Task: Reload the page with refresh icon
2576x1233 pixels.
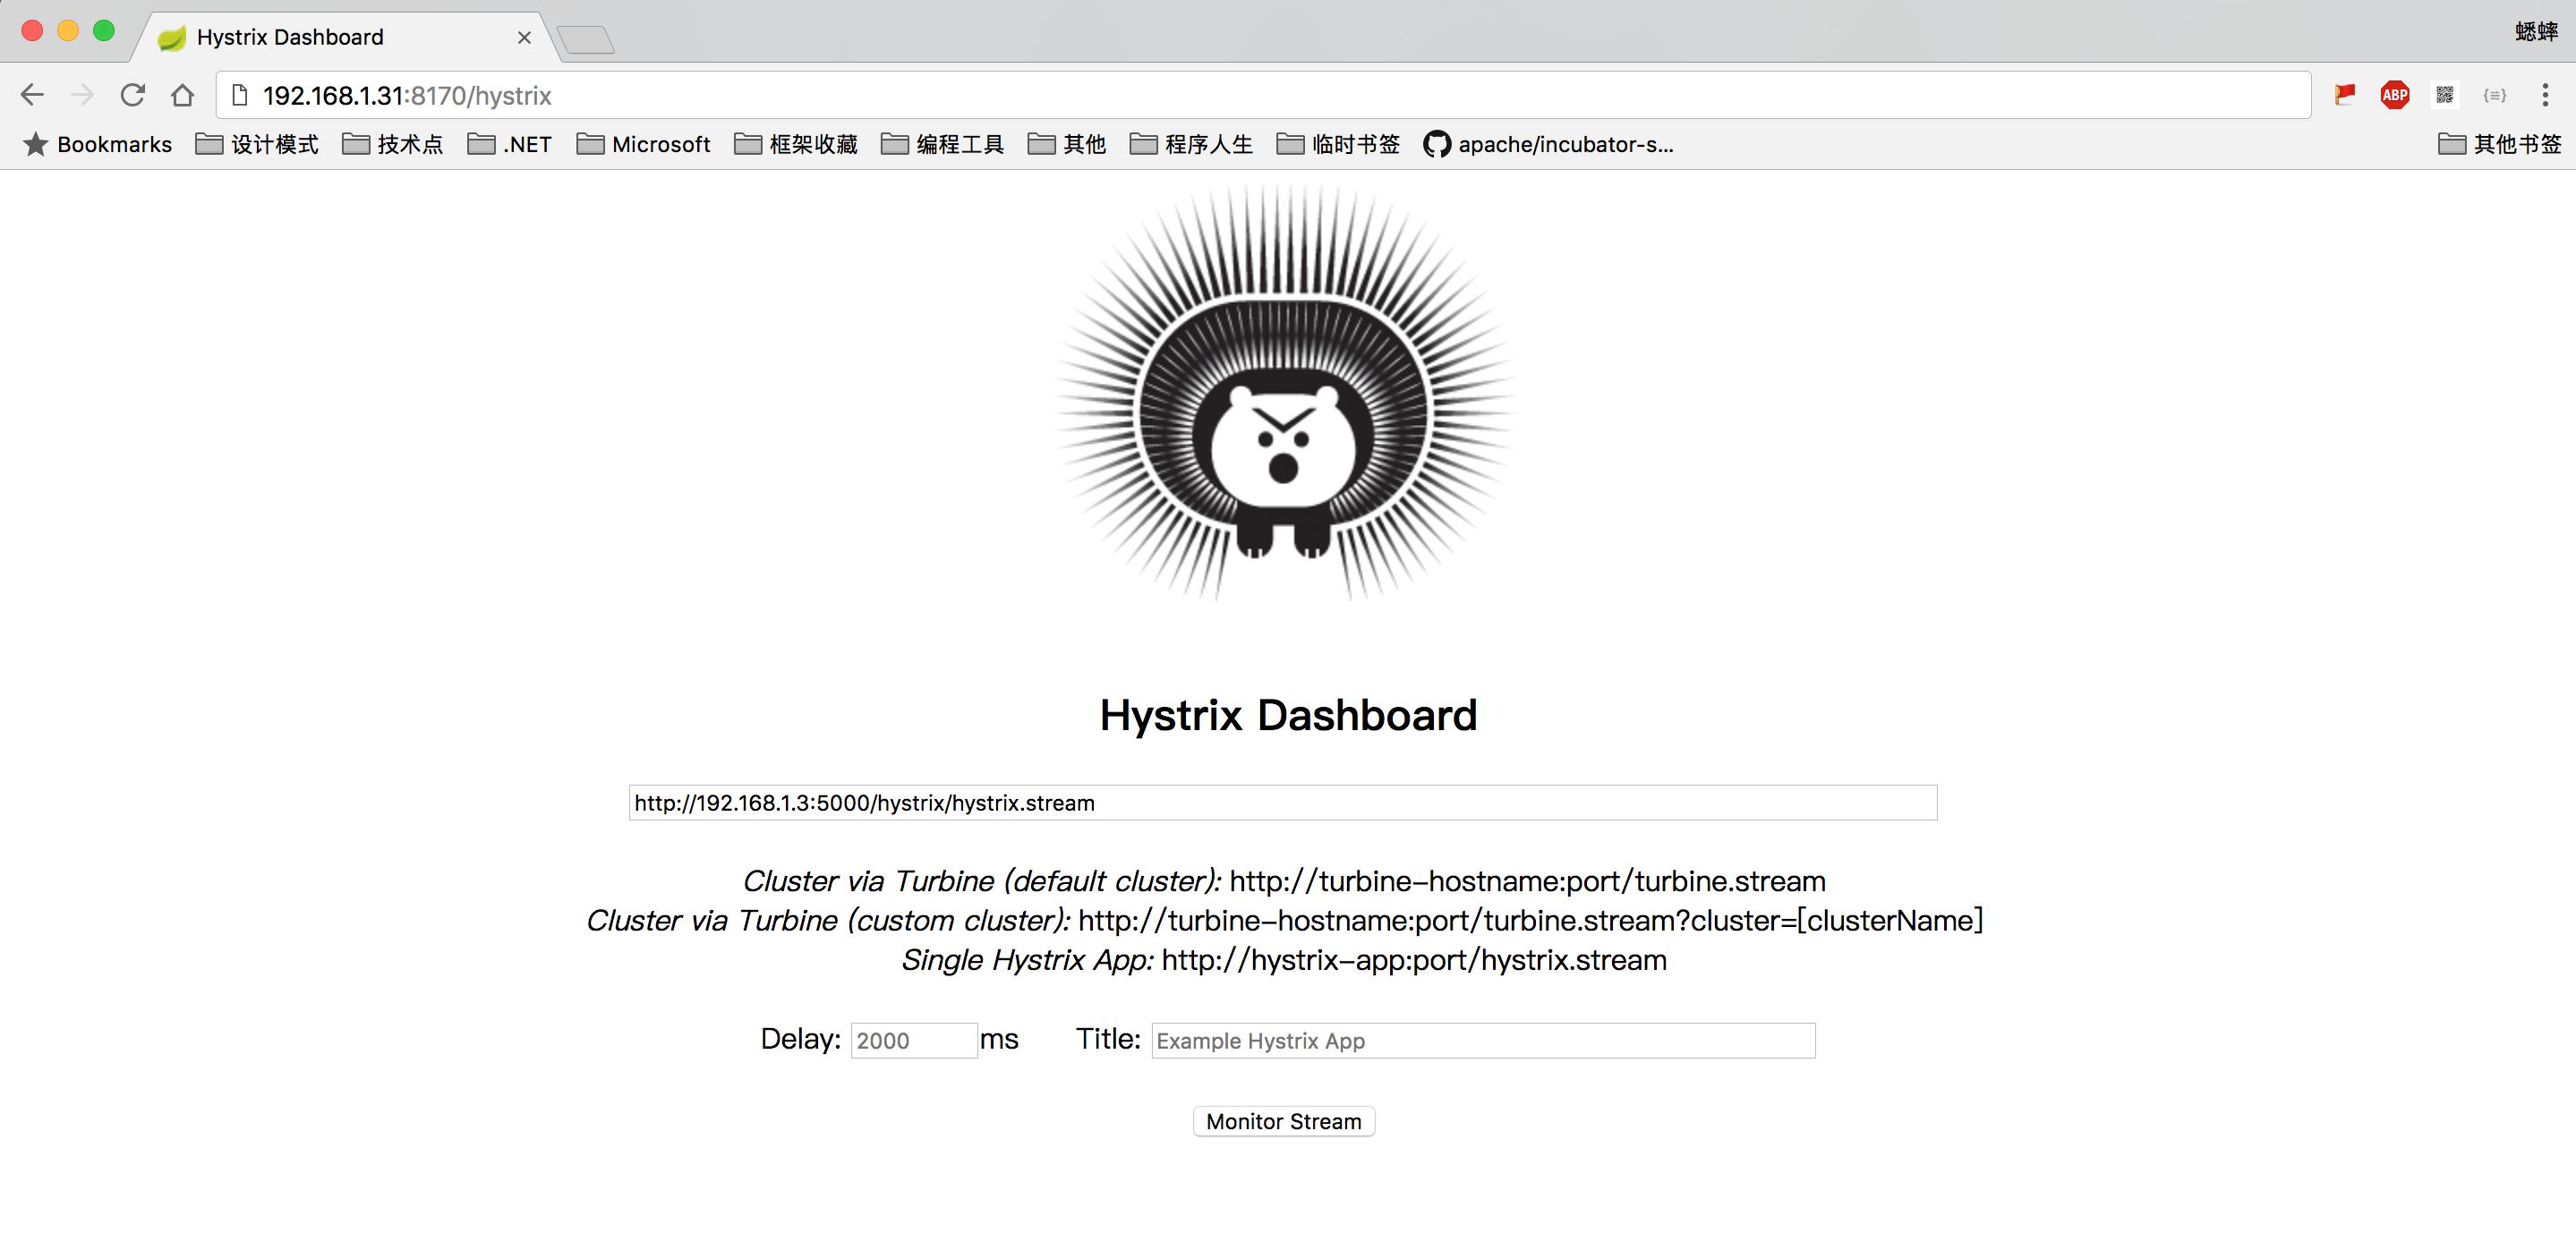Action: [132, 95]
